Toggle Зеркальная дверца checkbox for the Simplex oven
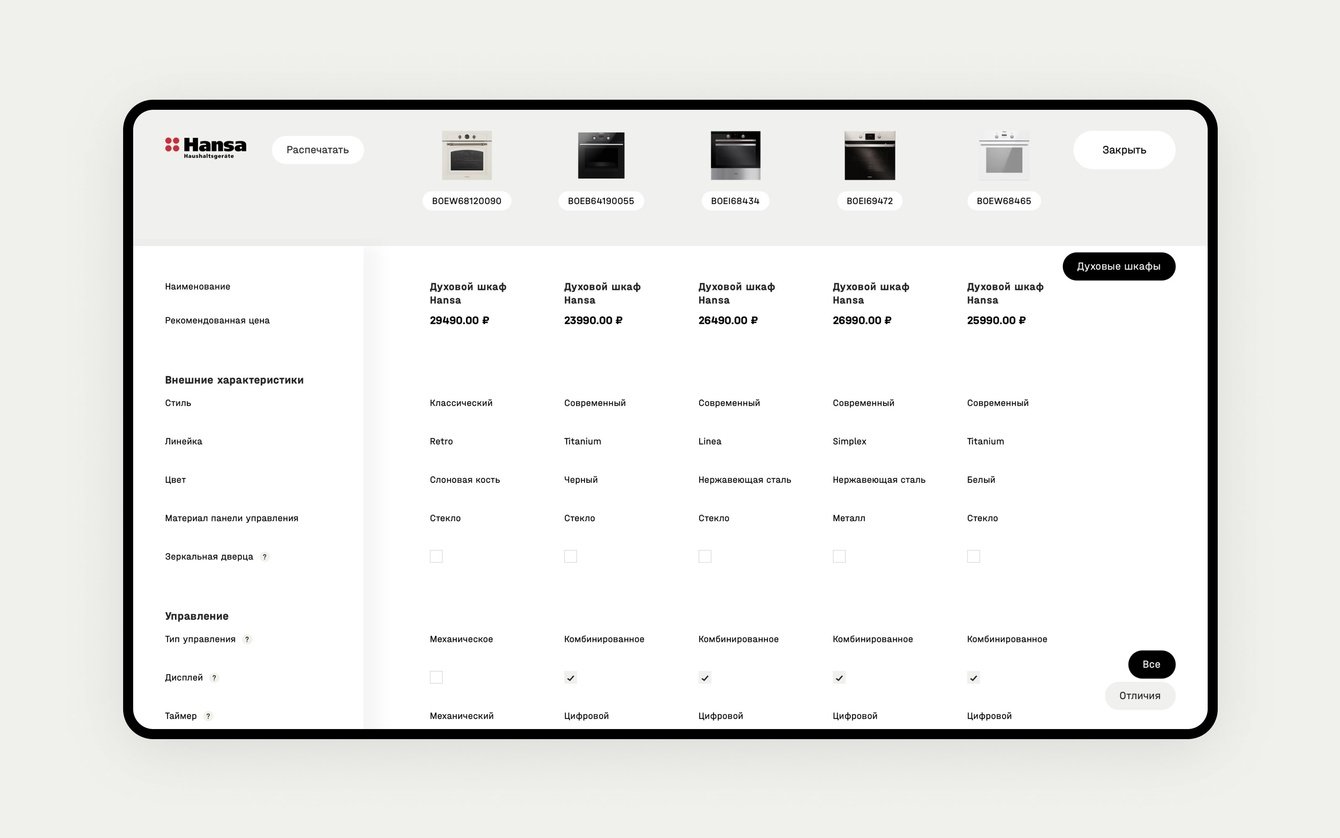 point(839,557)
